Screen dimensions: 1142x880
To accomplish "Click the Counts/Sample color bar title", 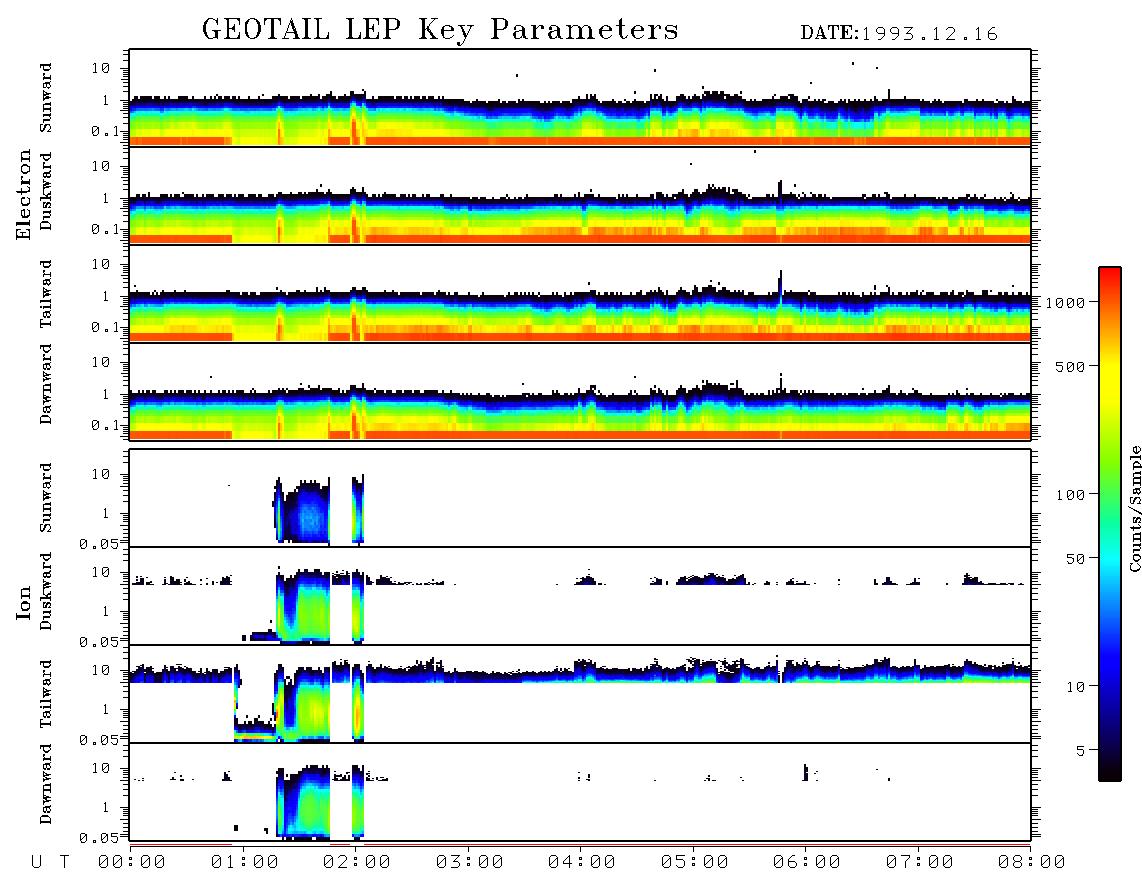I will pos(1134,509).
